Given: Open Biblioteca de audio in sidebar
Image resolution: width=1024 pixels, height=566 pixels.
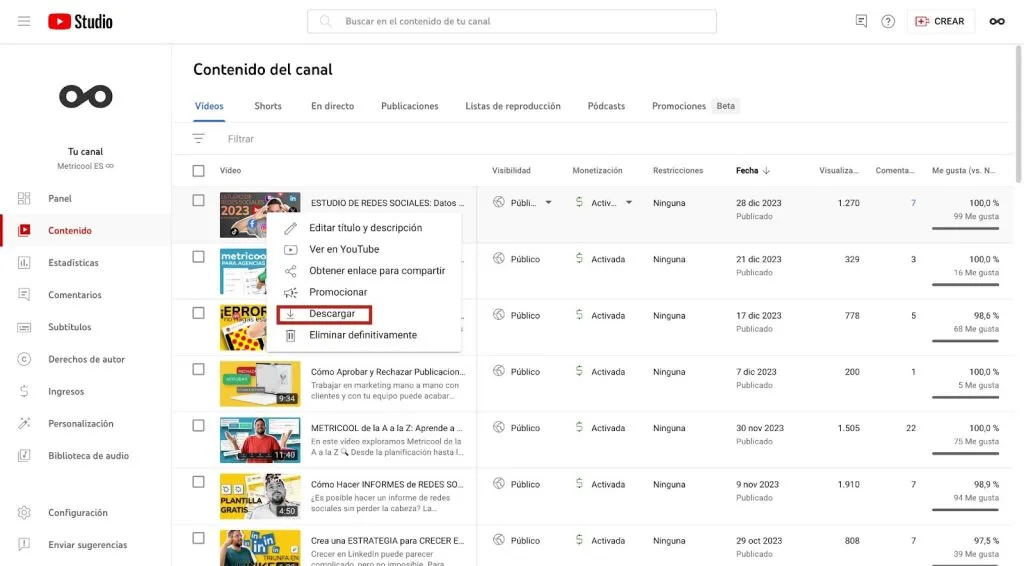Looking at the screenshot, I should tap(88, 456).
